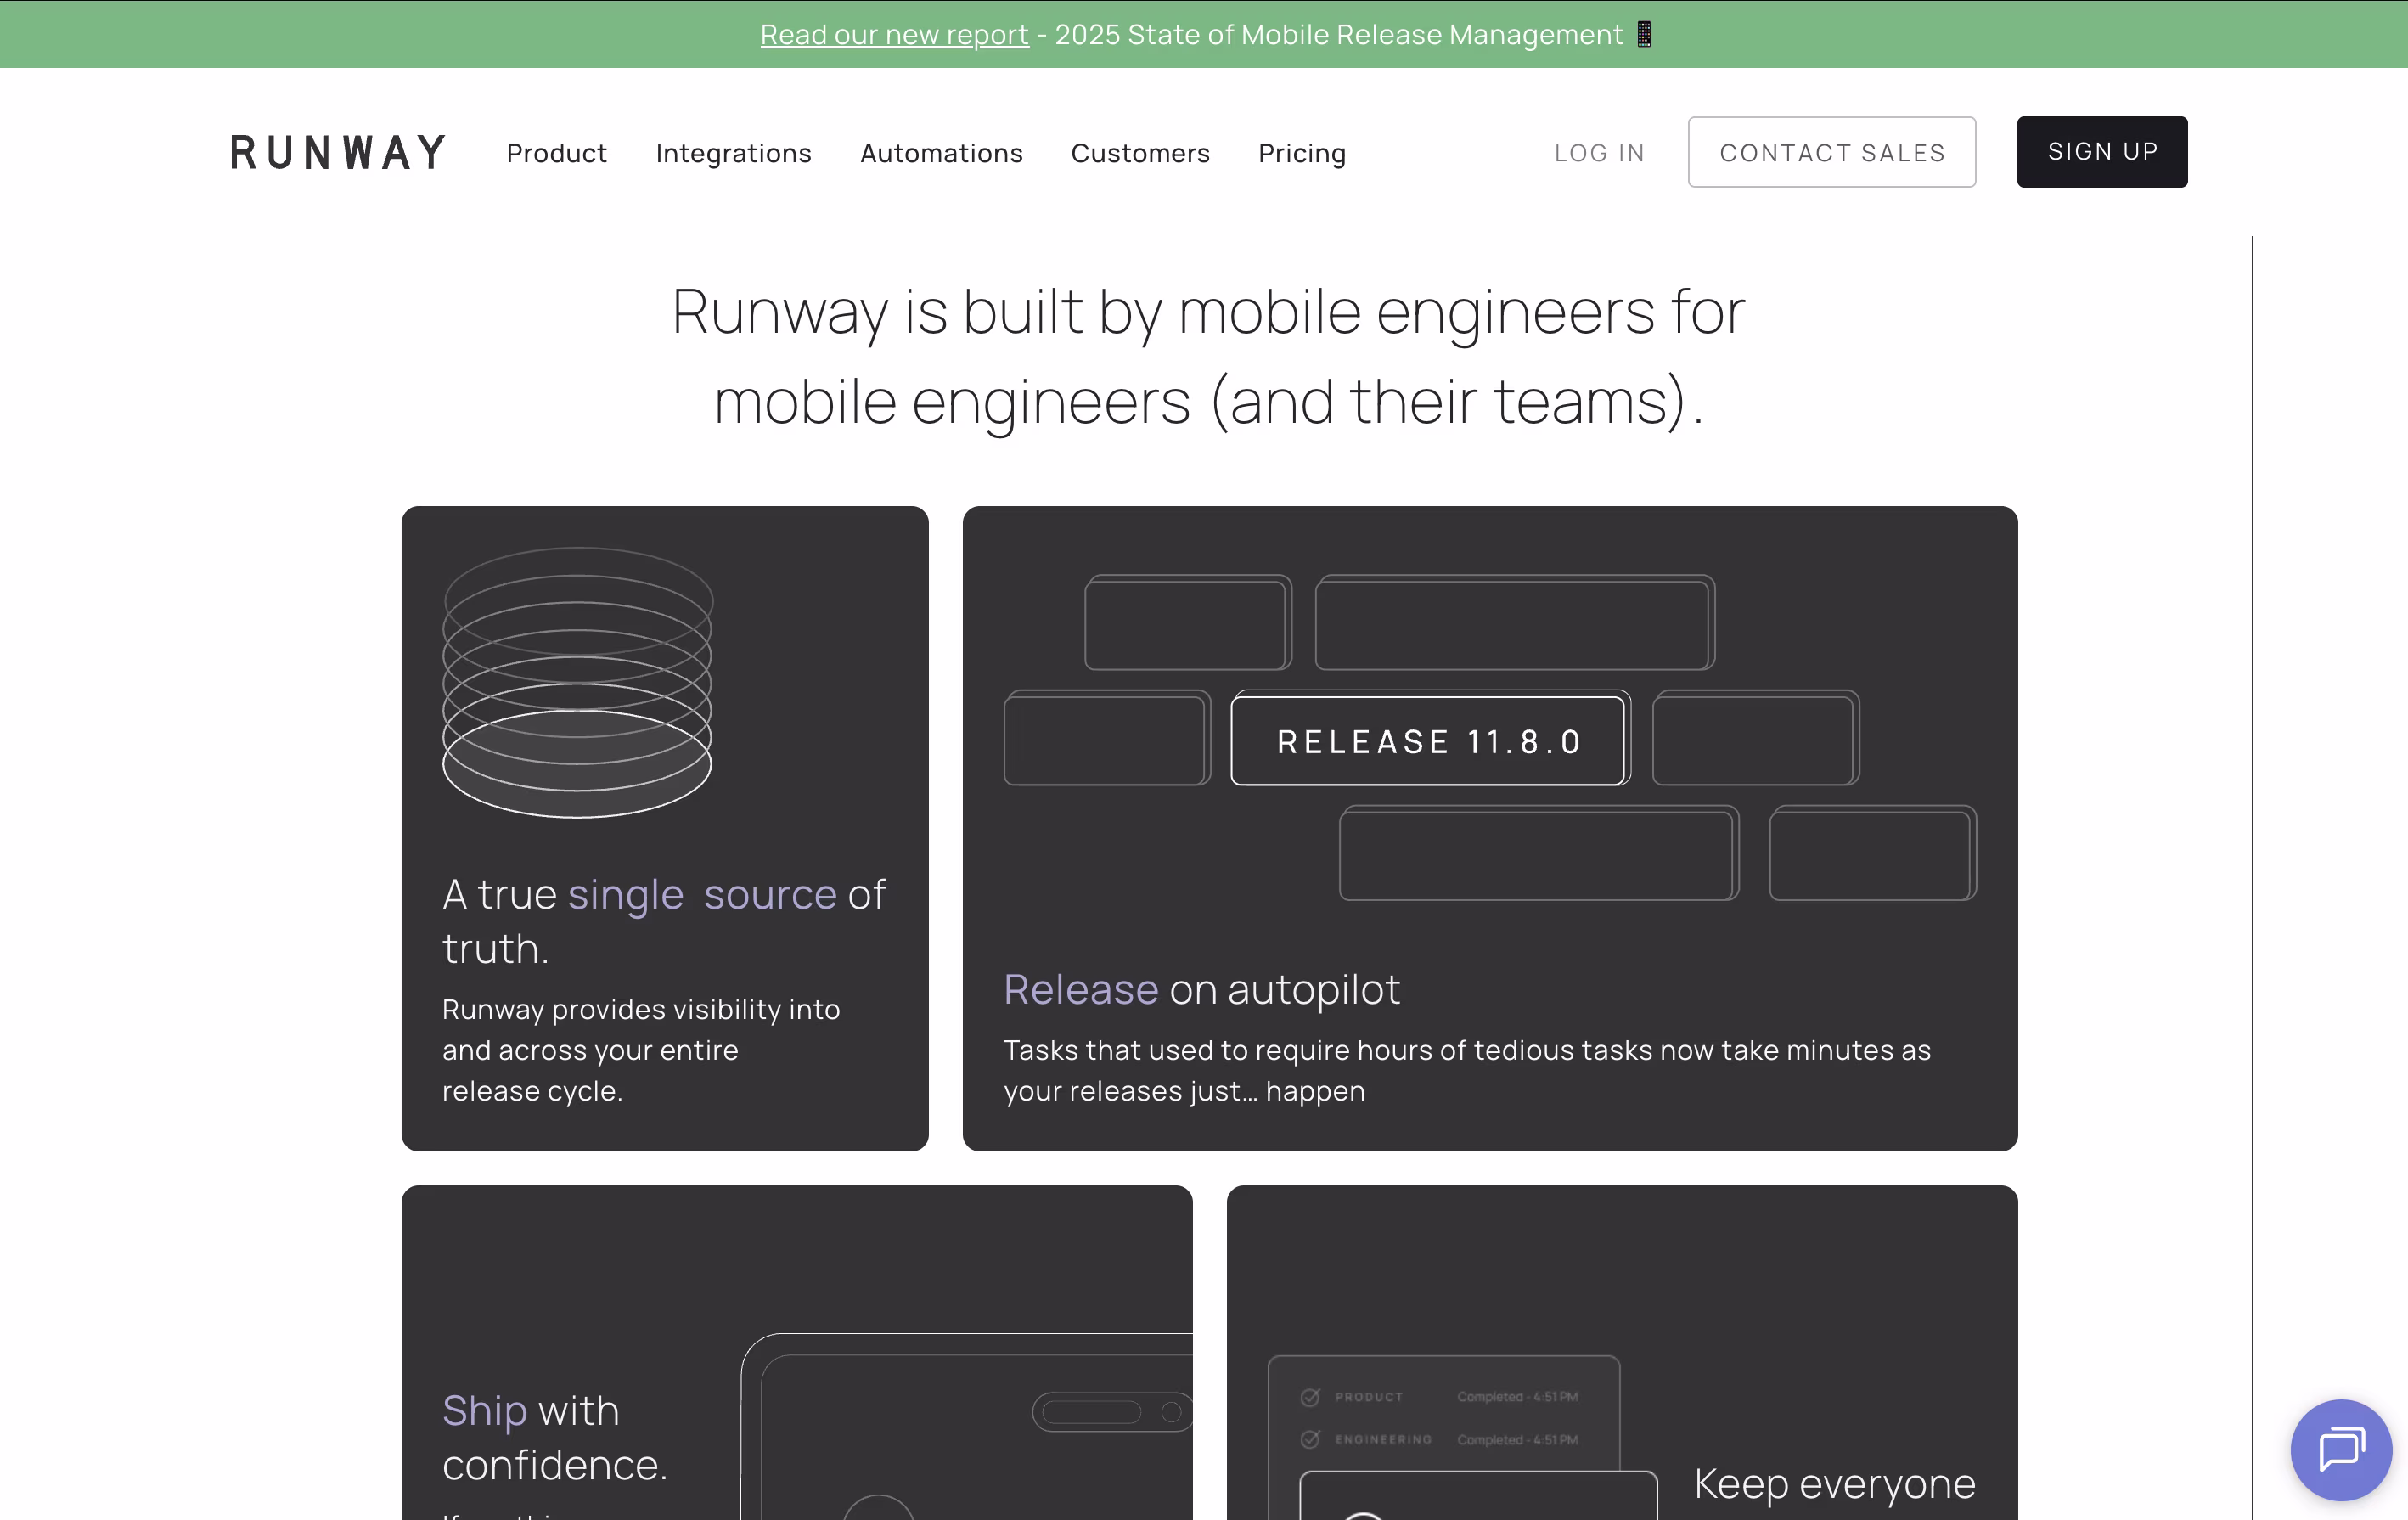
Task: Click the ENGINEERING label in the checklist
Action: (x=1383, y=1439)
